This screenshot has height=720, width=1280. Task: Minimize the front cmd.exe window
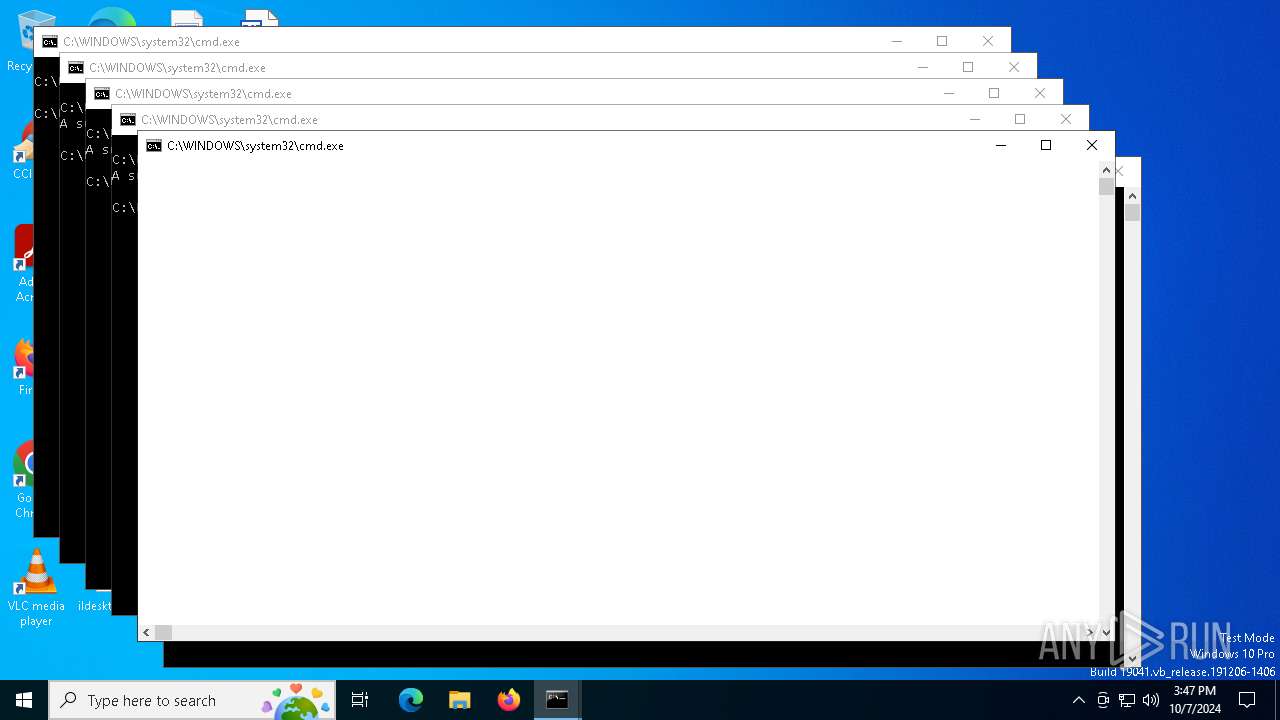(x=1000, y=145)
